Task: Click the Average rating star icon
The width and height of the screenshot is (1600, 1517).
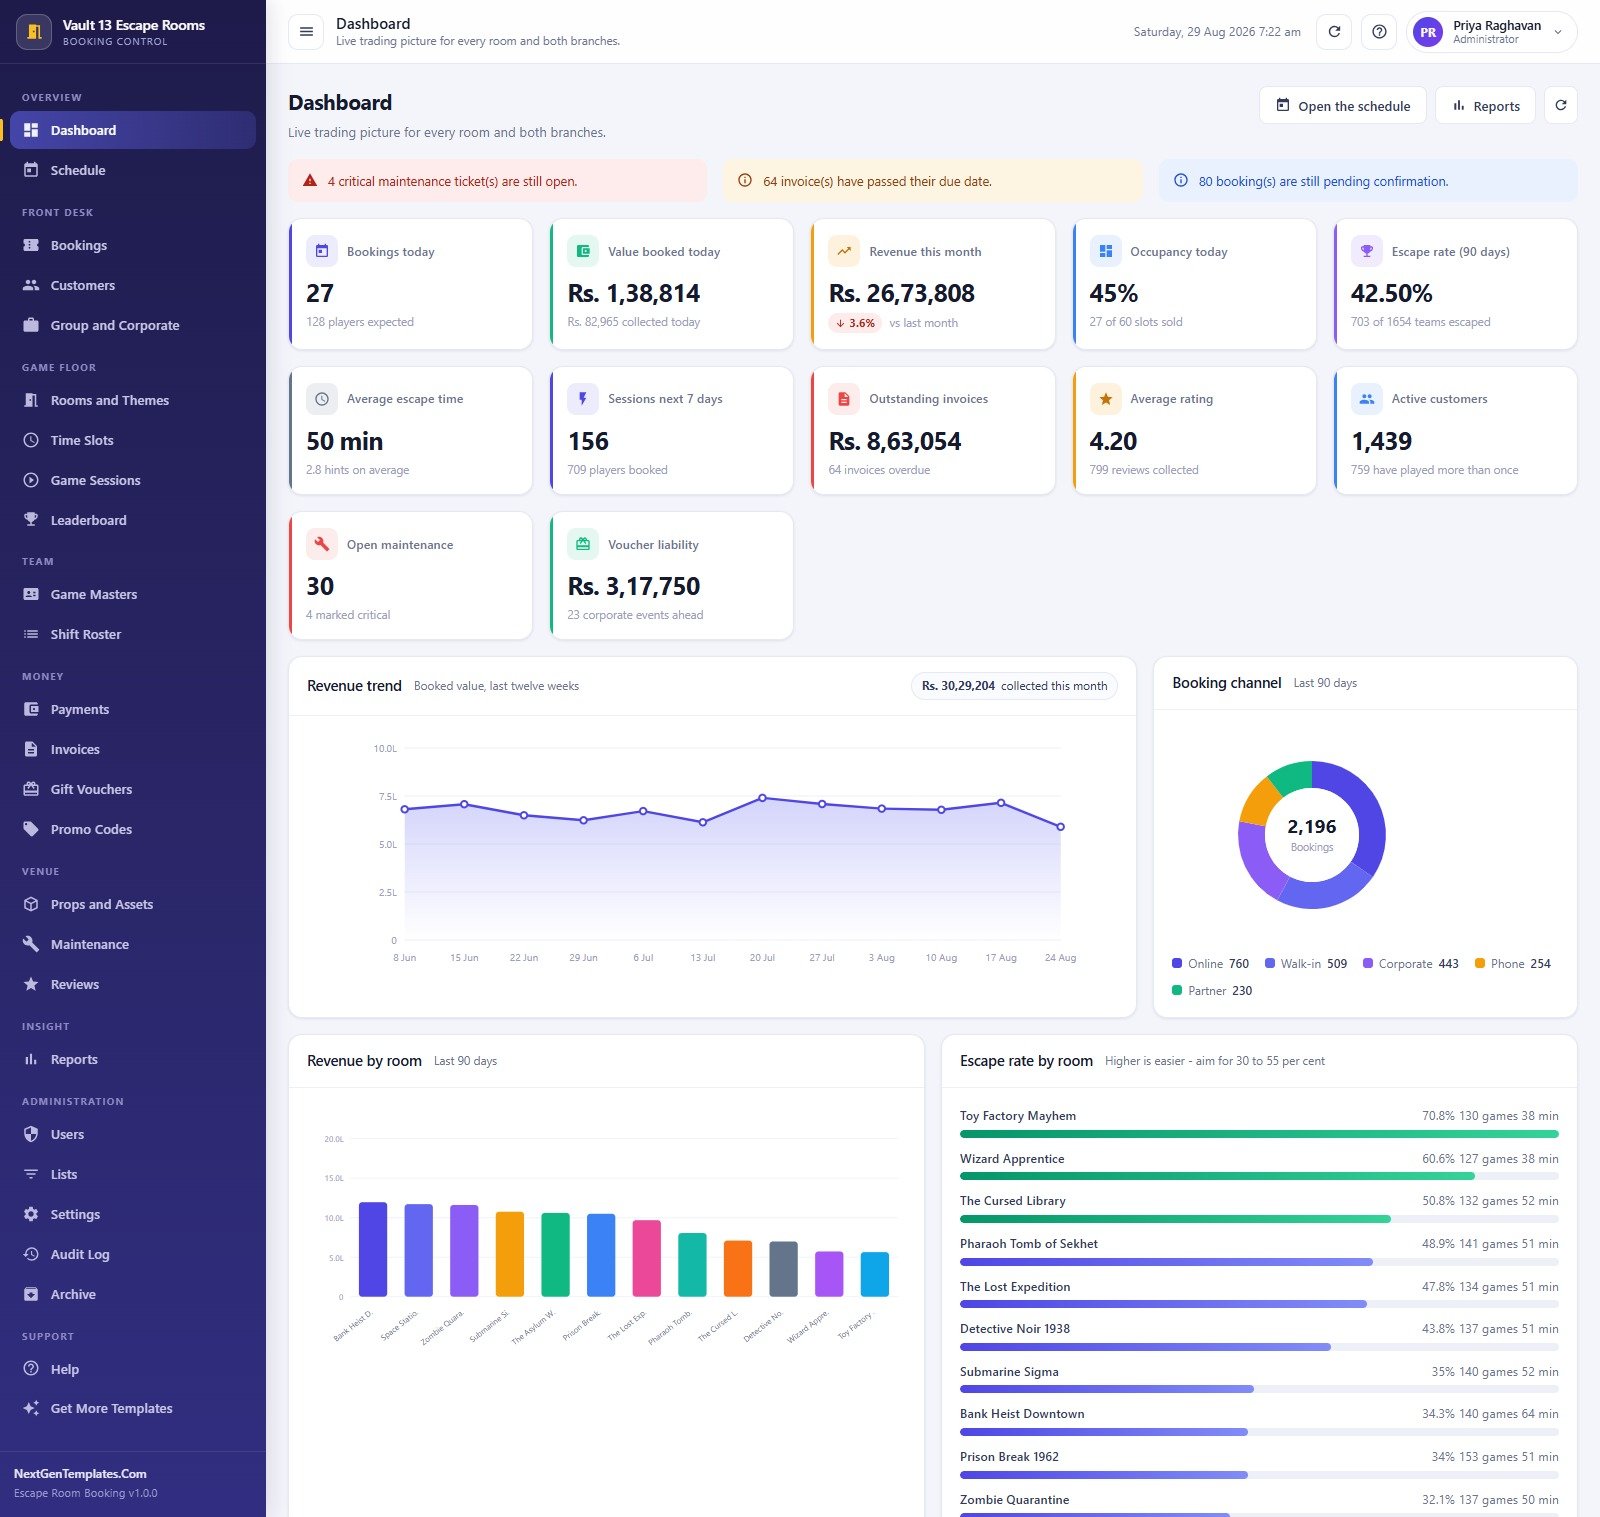Action: pos(1105,399)
